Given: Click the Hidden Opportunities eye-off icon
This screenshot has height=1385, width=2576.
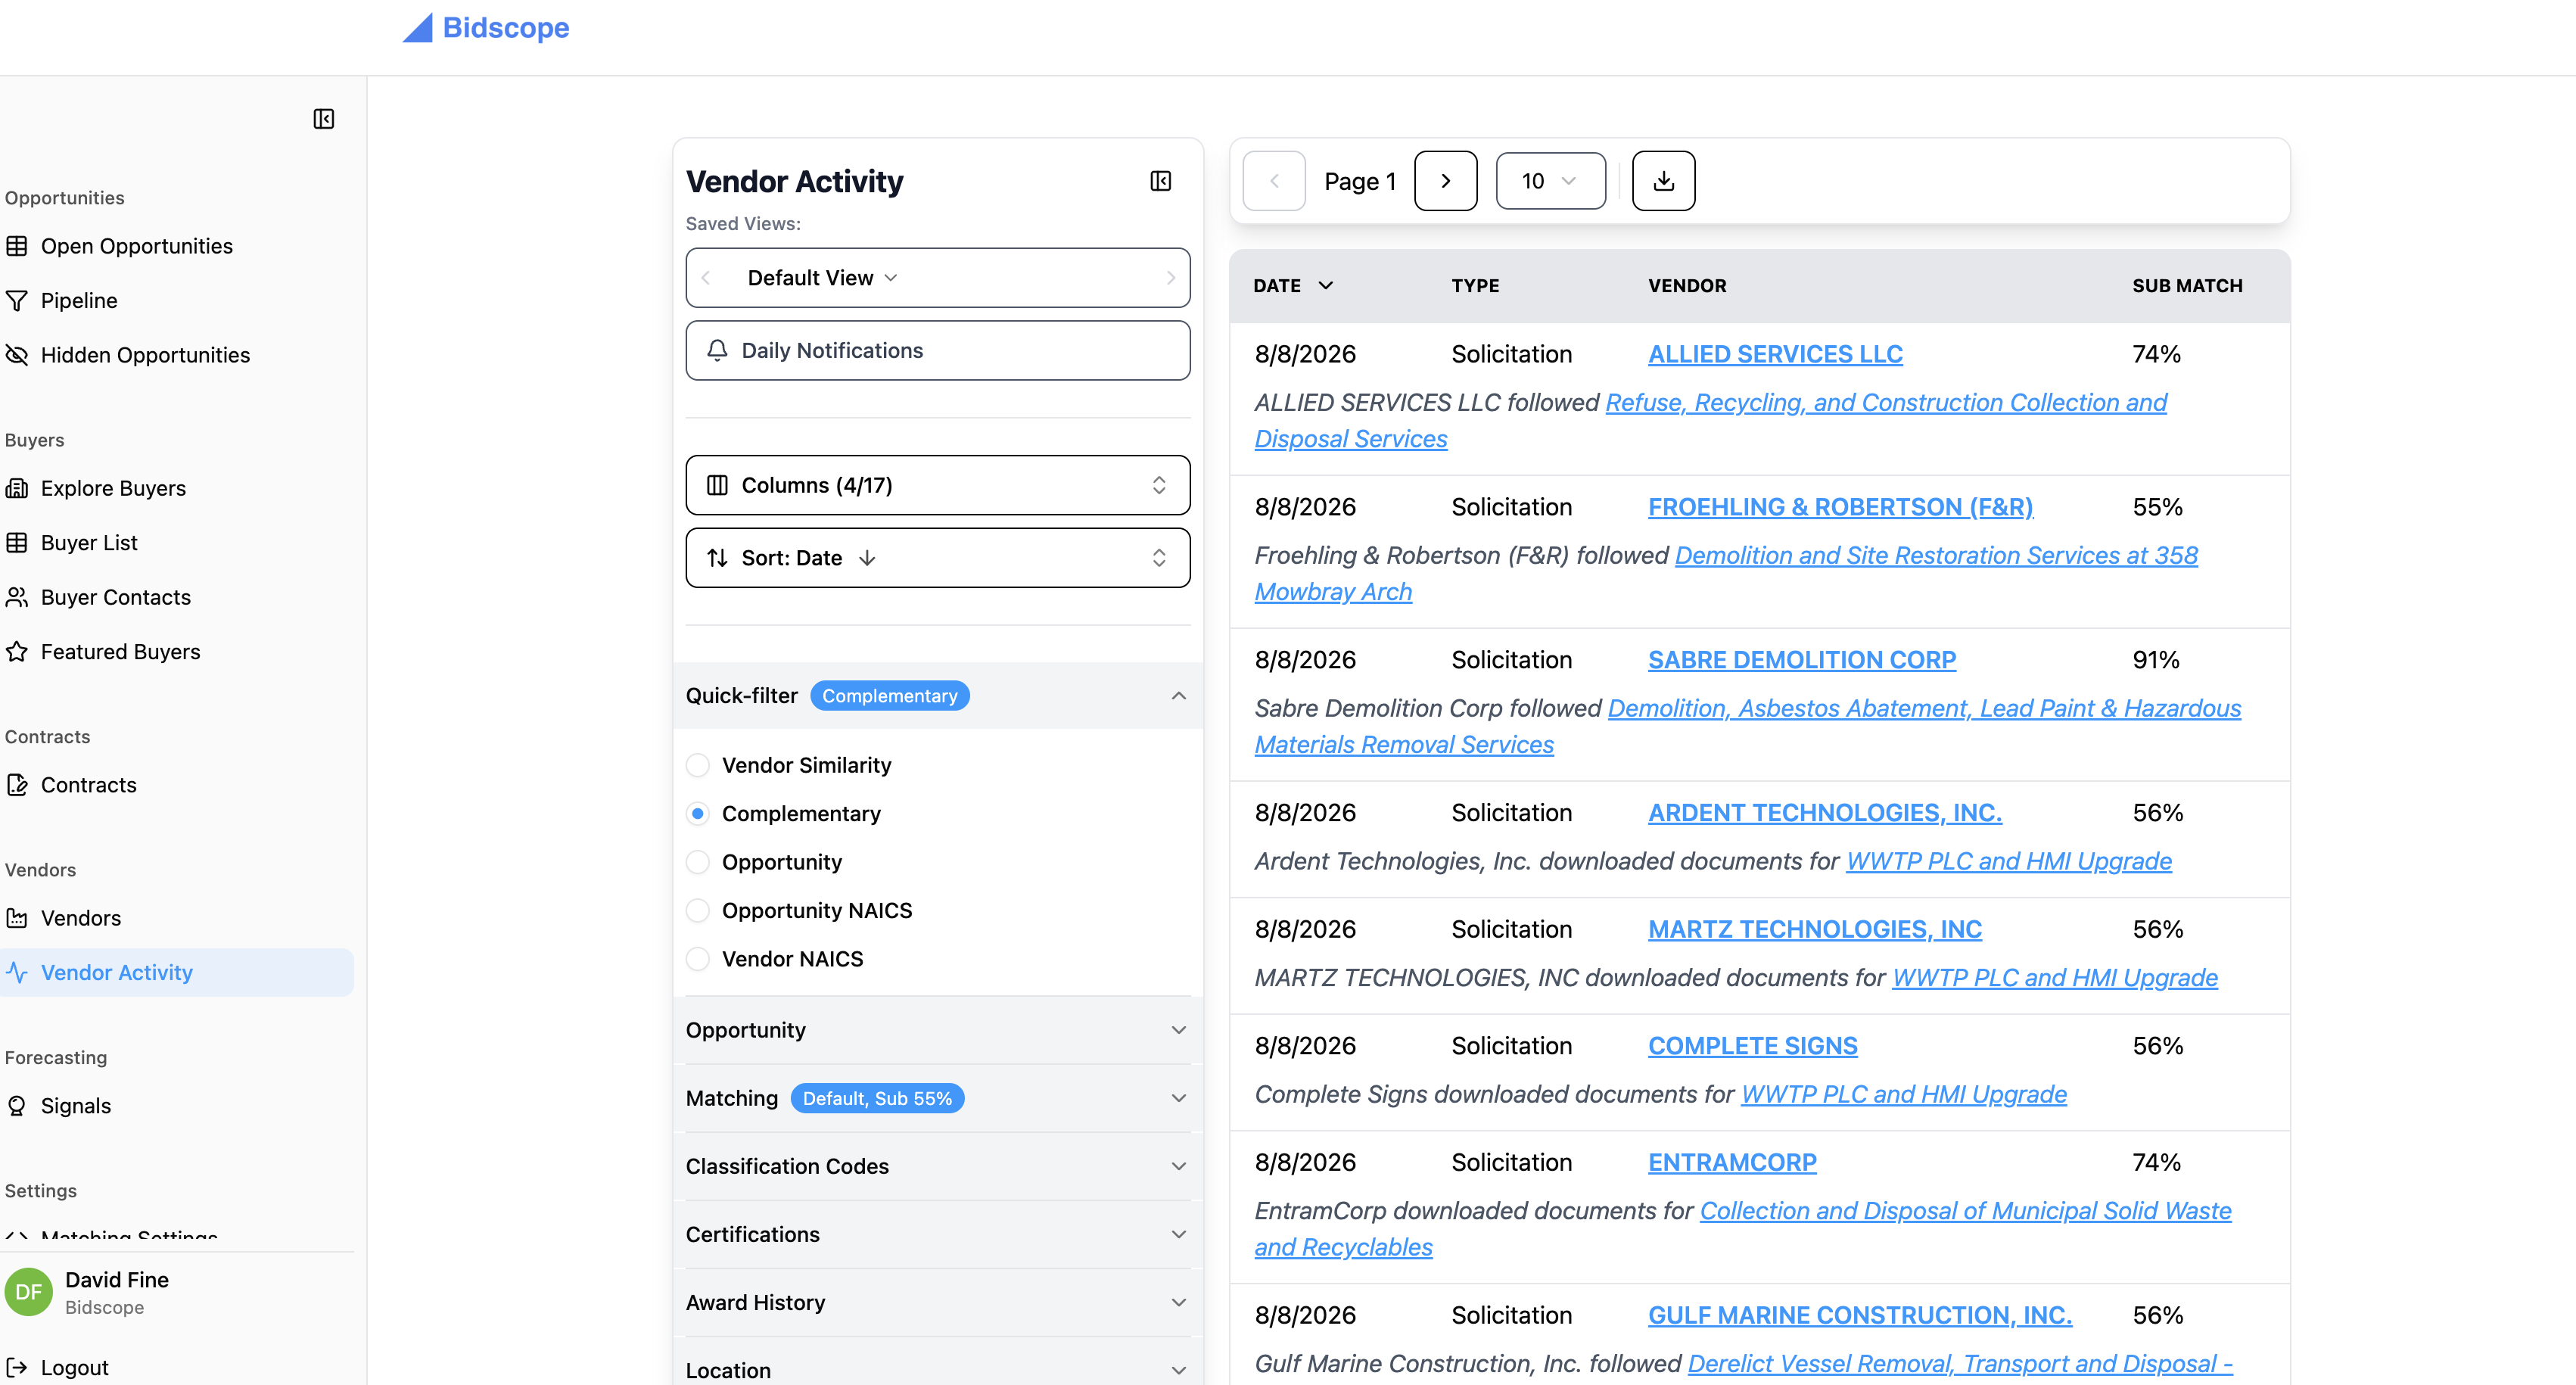Looking at the screenshot, I should [17, 355].
